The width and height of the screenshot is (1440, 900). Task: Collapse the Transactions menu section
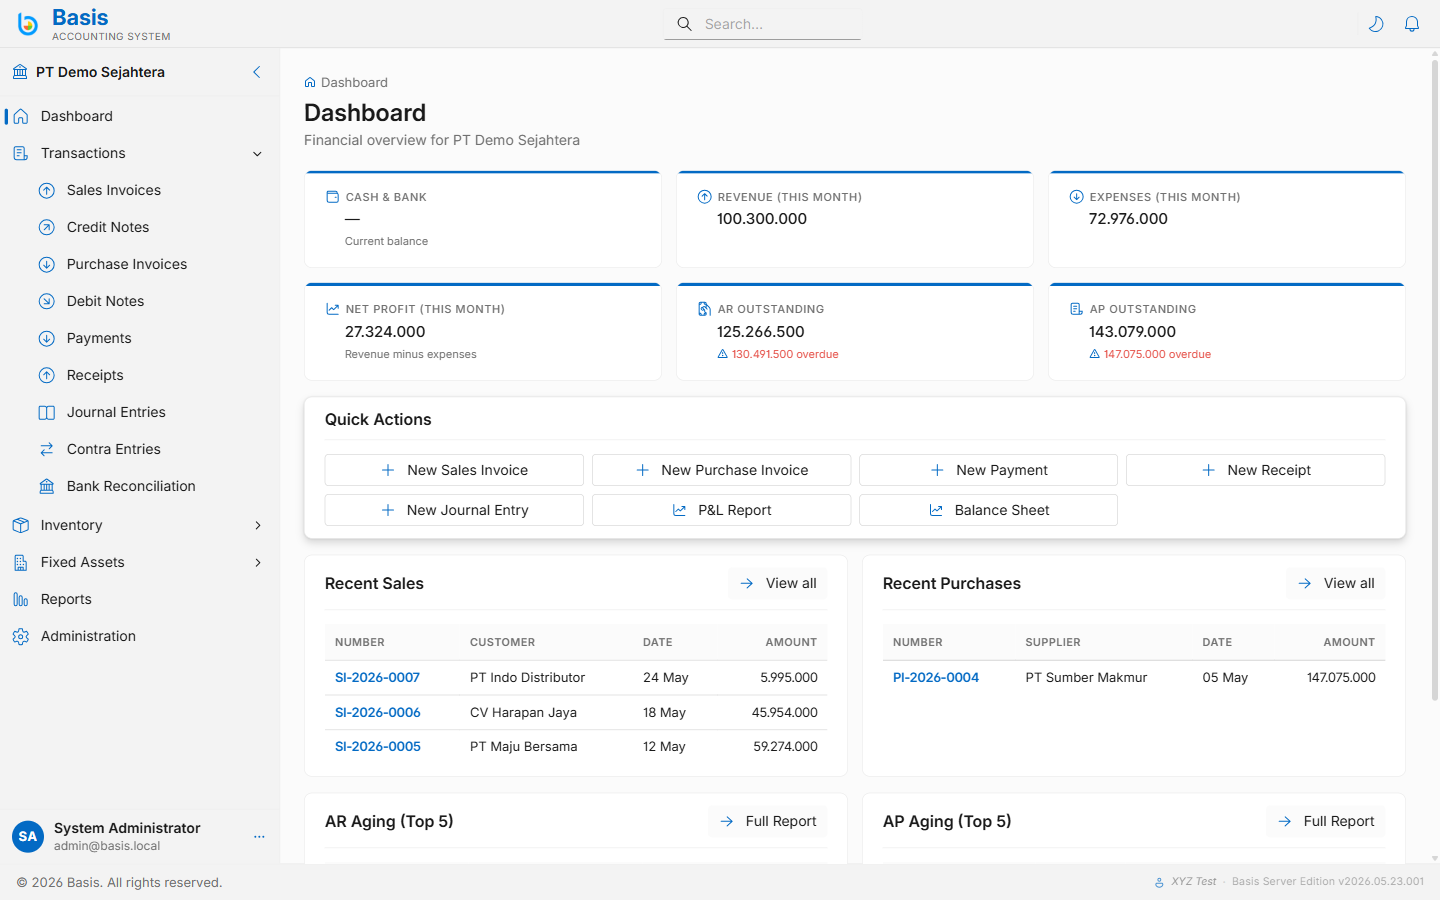click(257, 154)
